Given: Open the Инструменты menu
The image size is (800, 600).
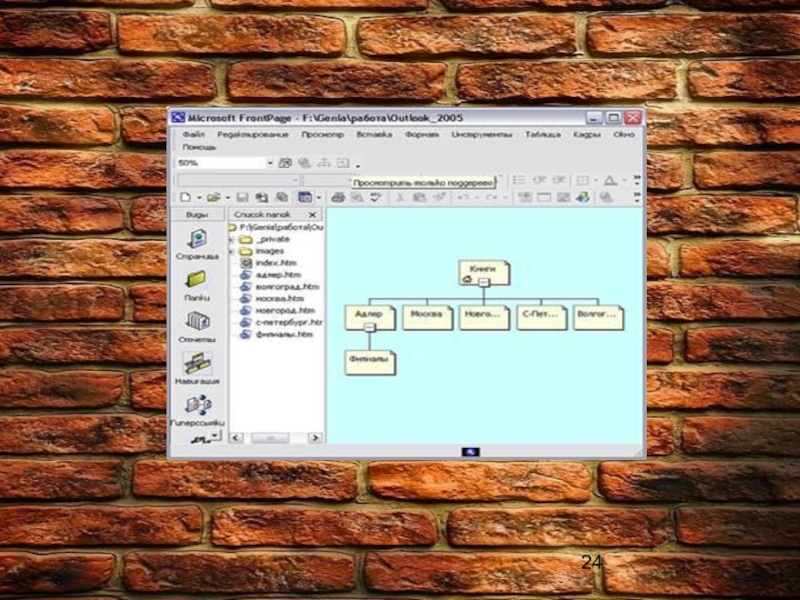Looking at the screenshot, I should pyautogui.click(x=482, y=135).
